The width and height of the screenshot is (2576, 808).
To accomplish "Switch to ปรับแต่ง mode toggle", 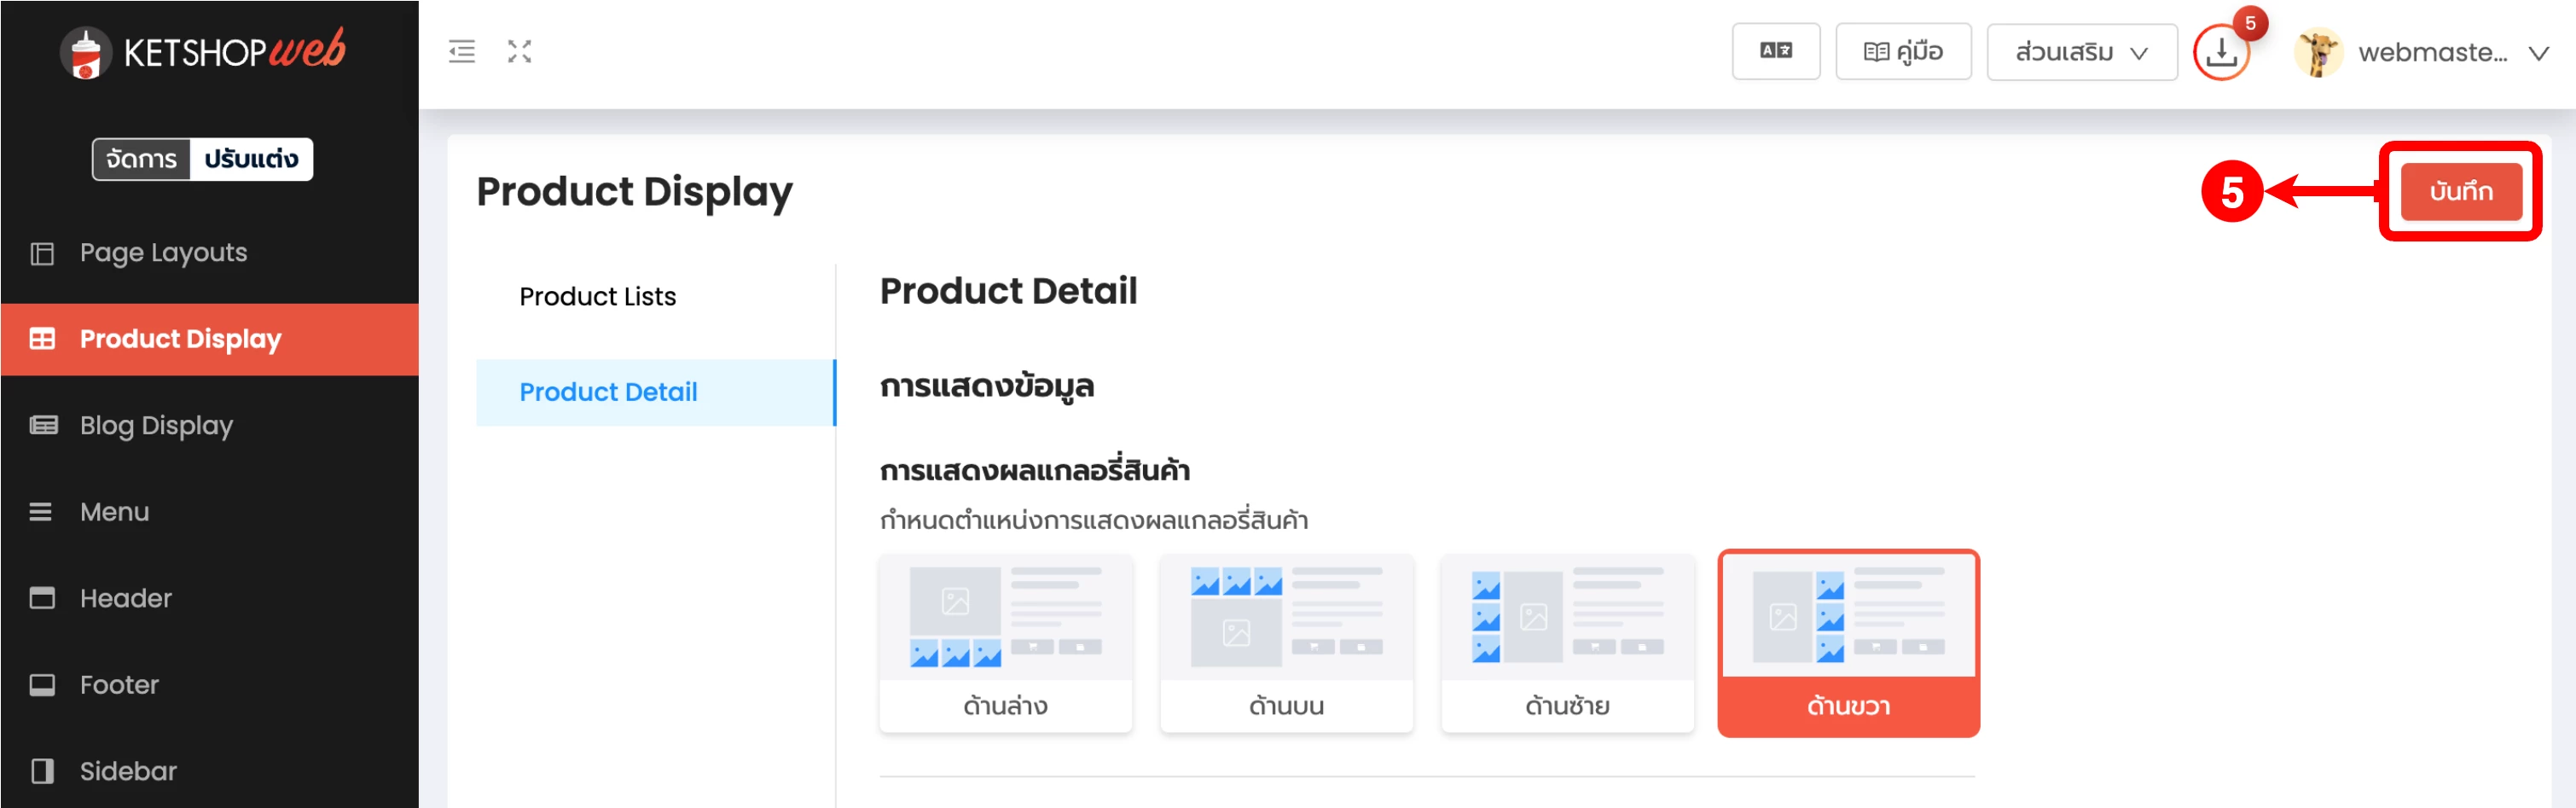I will pyautogui.click(x=251, y=159).
